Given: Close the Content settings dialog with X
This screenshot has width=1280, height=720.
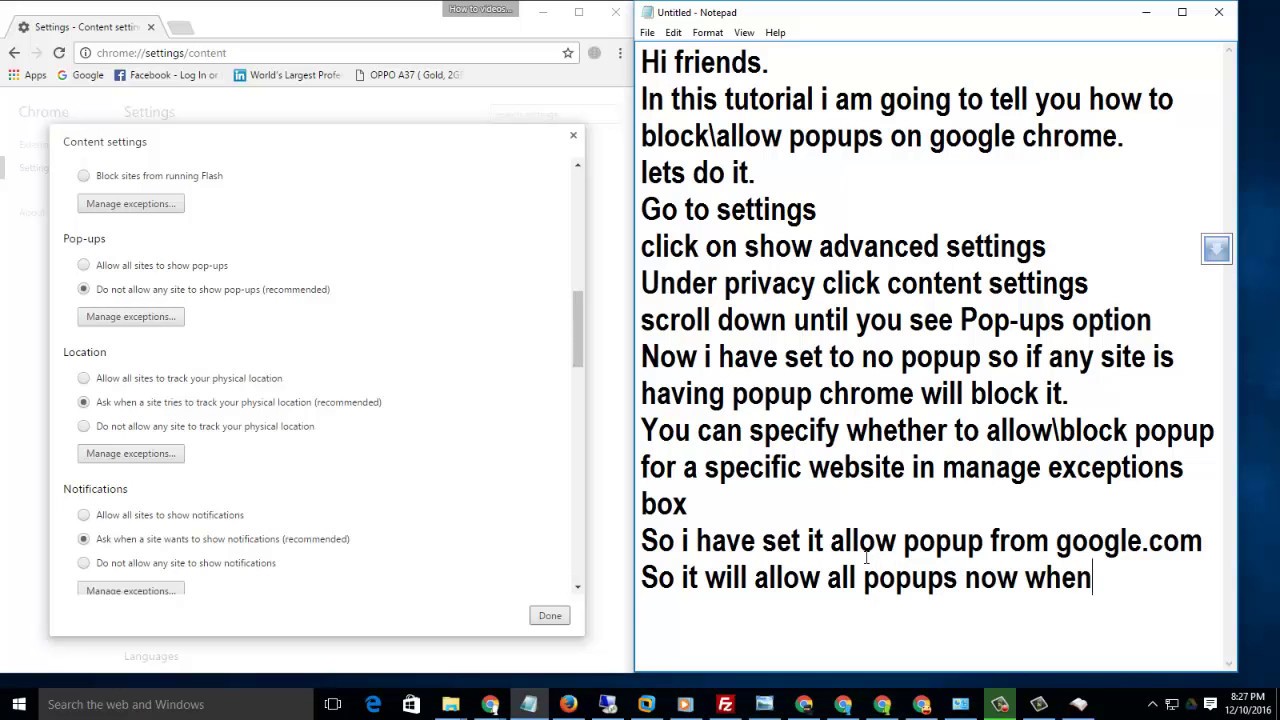Looking at the screenshot, I should tap(573, 135).
